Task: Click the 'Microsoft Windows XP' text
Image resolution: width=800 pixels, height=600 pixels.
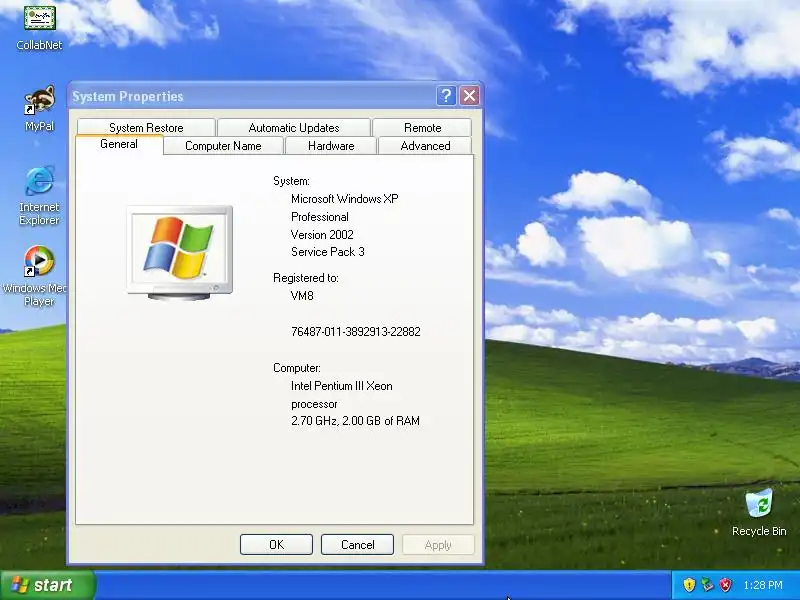Action: [344, 198]
